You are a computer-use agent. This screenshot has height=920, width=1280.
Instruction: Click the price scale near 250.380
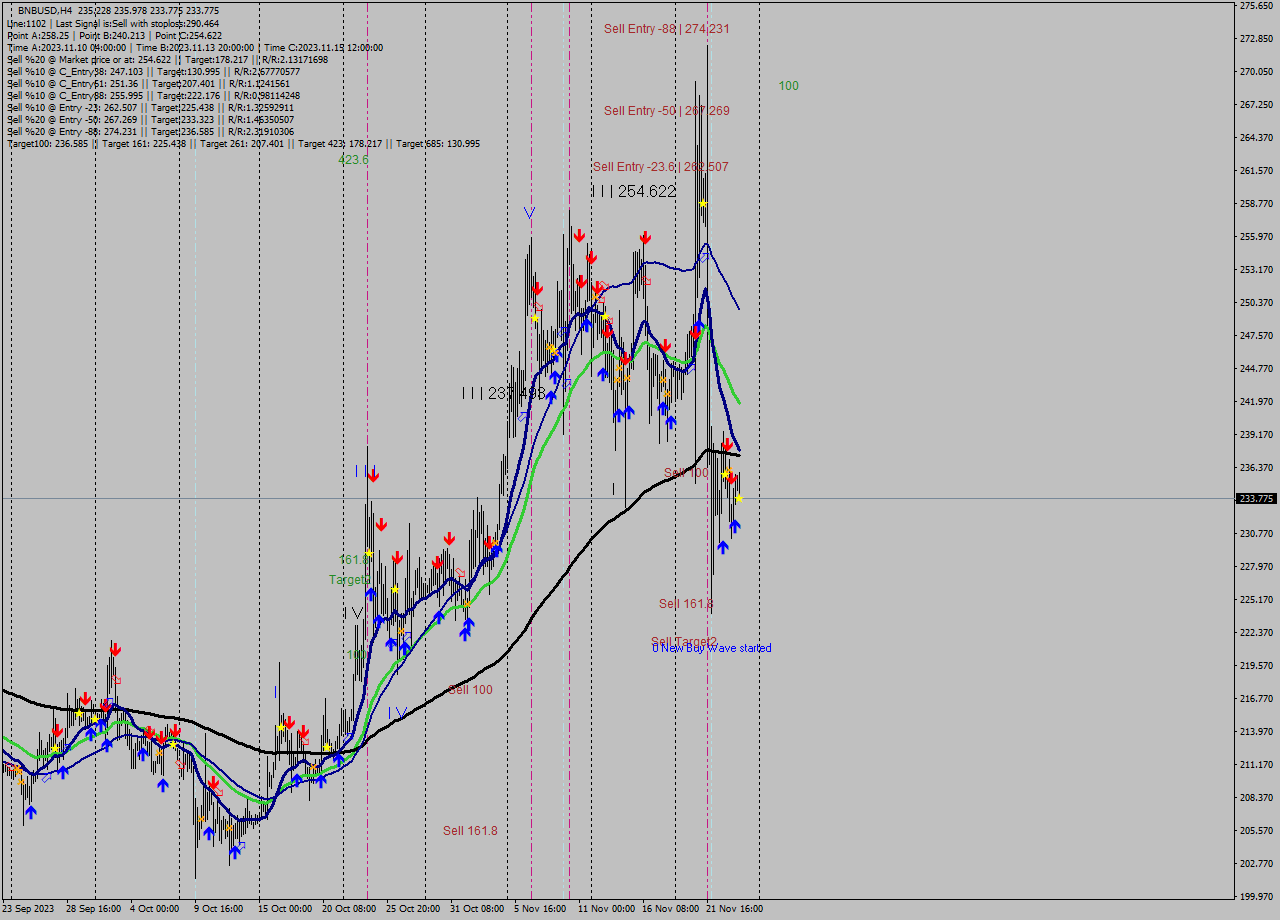(x=1257, y=302)
